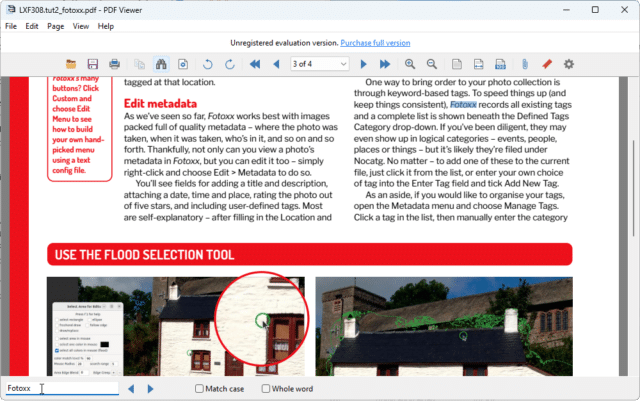Toggle the binoculars find tool

tap(161, 64)
